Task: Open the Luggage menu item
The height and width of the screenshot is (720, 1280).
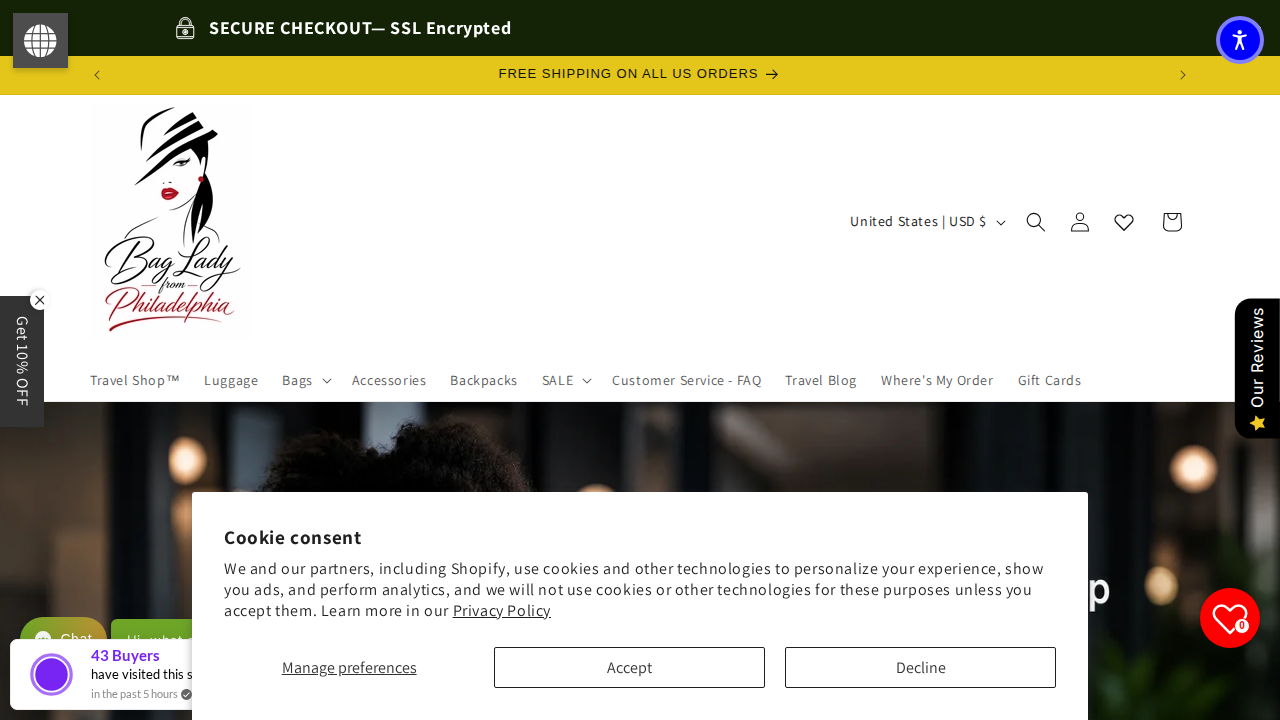Action: [231, 380]
